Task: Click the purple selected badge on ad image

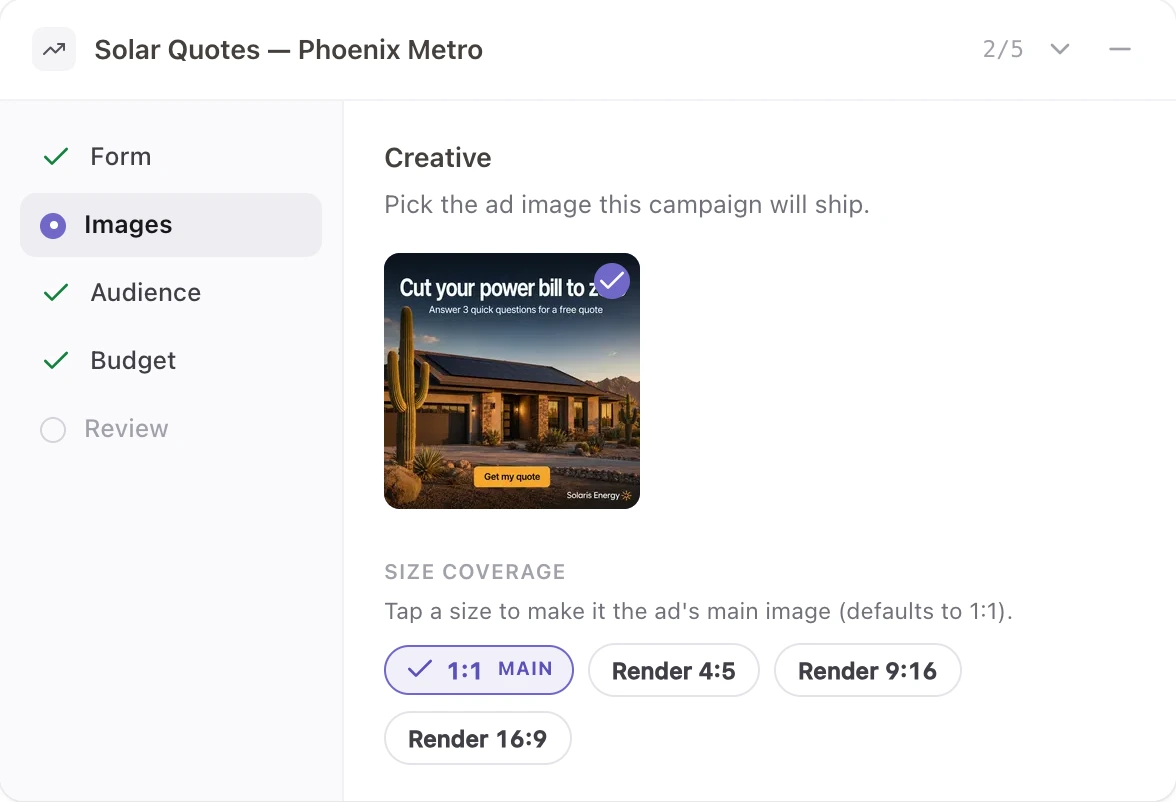Action: click(x=612, y=281)
